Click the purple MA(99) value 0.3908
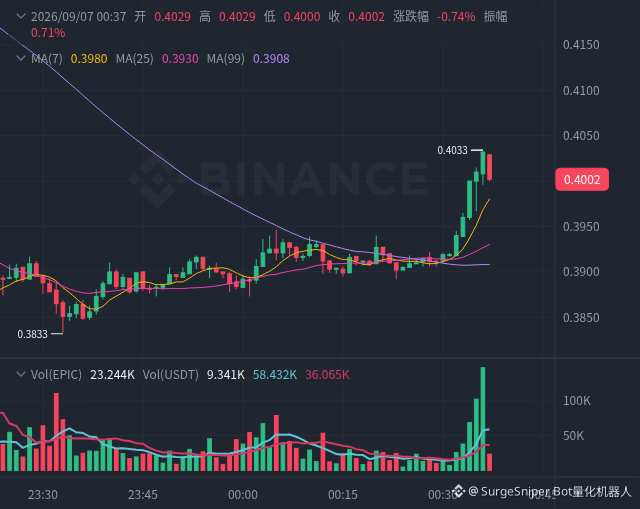The image size is (640, 509). click(271, 59)
